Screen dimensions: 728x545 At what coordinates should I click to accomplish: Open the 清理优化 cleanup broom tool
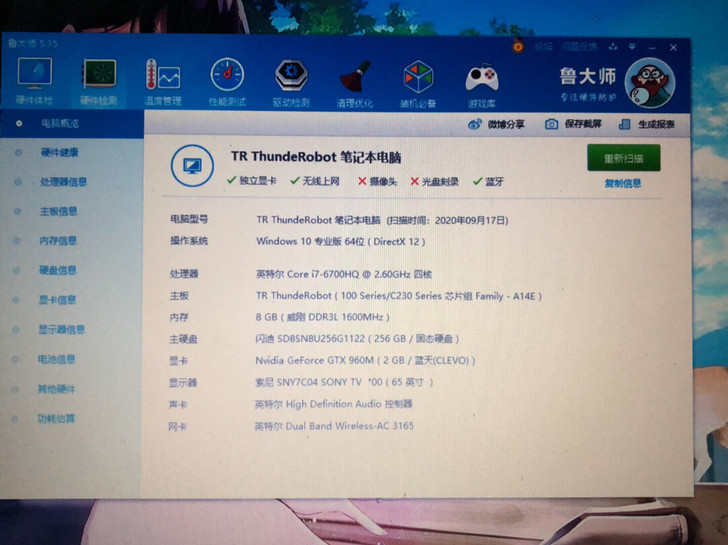coord(355,84)
